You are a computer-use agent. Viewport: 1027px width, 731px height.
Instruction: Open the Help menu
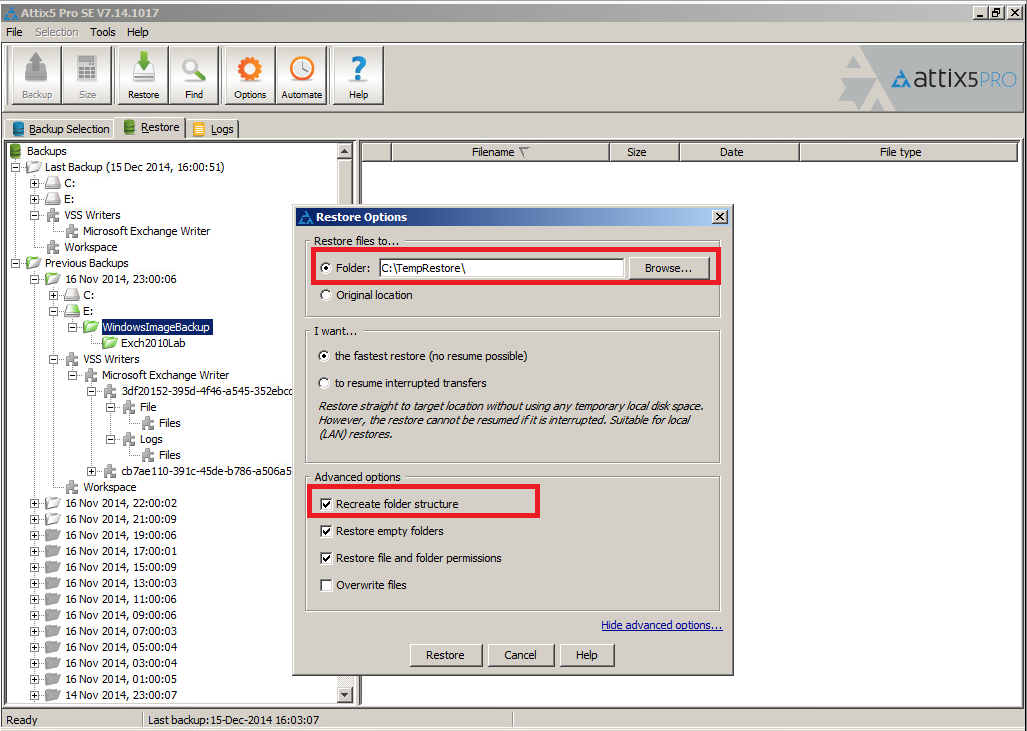pyautogui.click(x=138, y=32)
